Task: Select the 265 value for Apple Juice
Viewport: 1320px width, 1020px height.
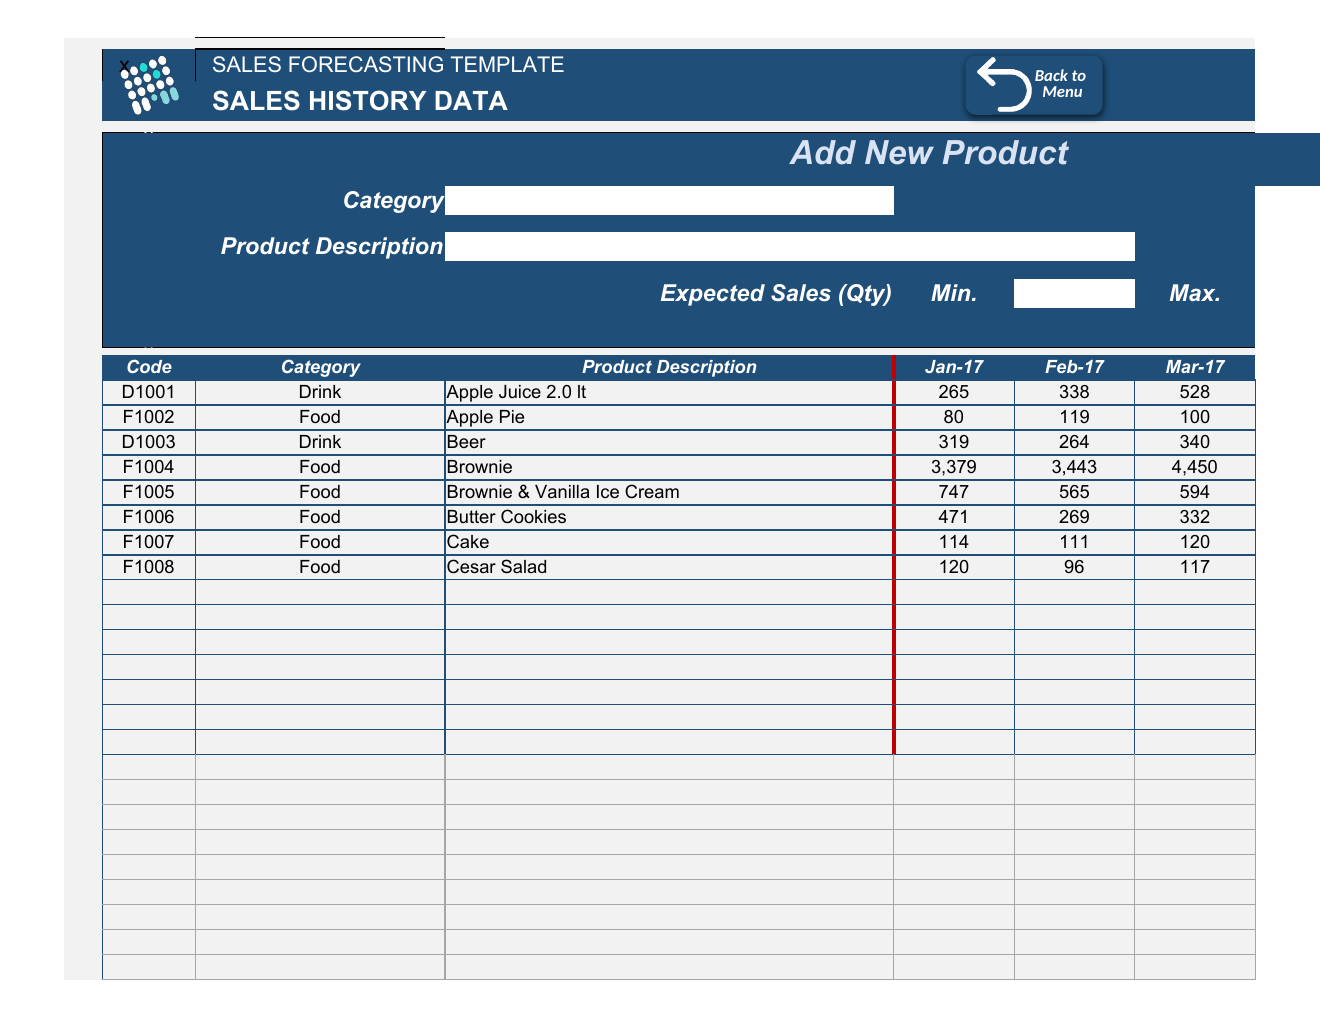Action: 954,392
